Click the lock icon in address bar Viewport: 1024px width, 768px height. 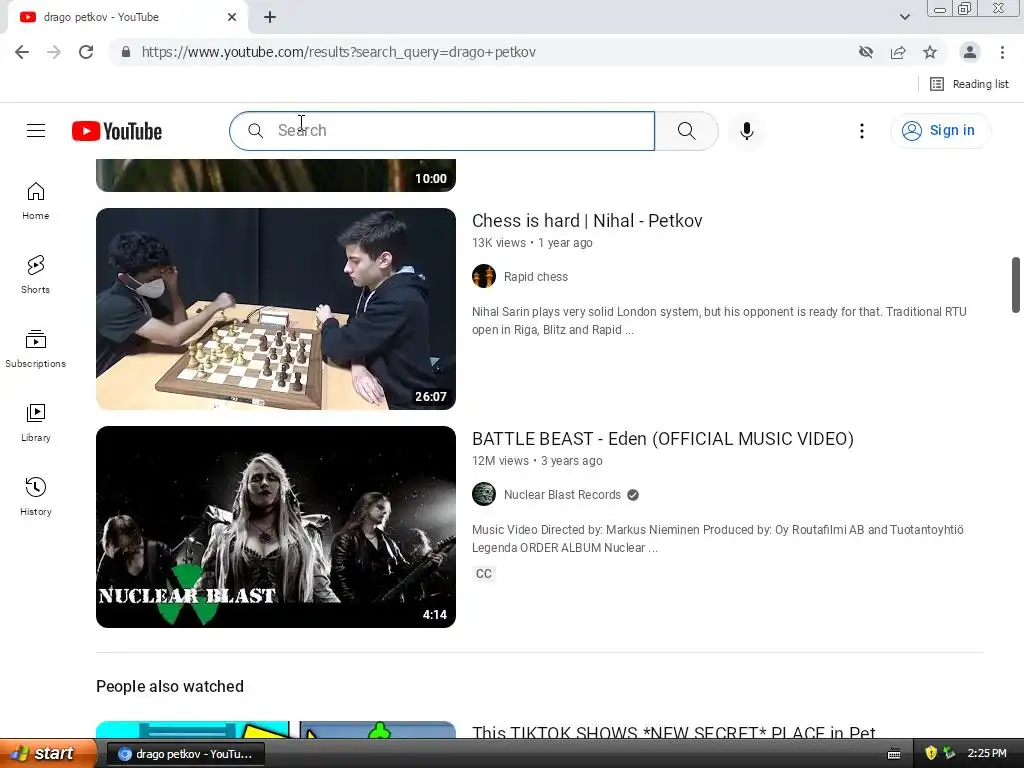[126, 52]
